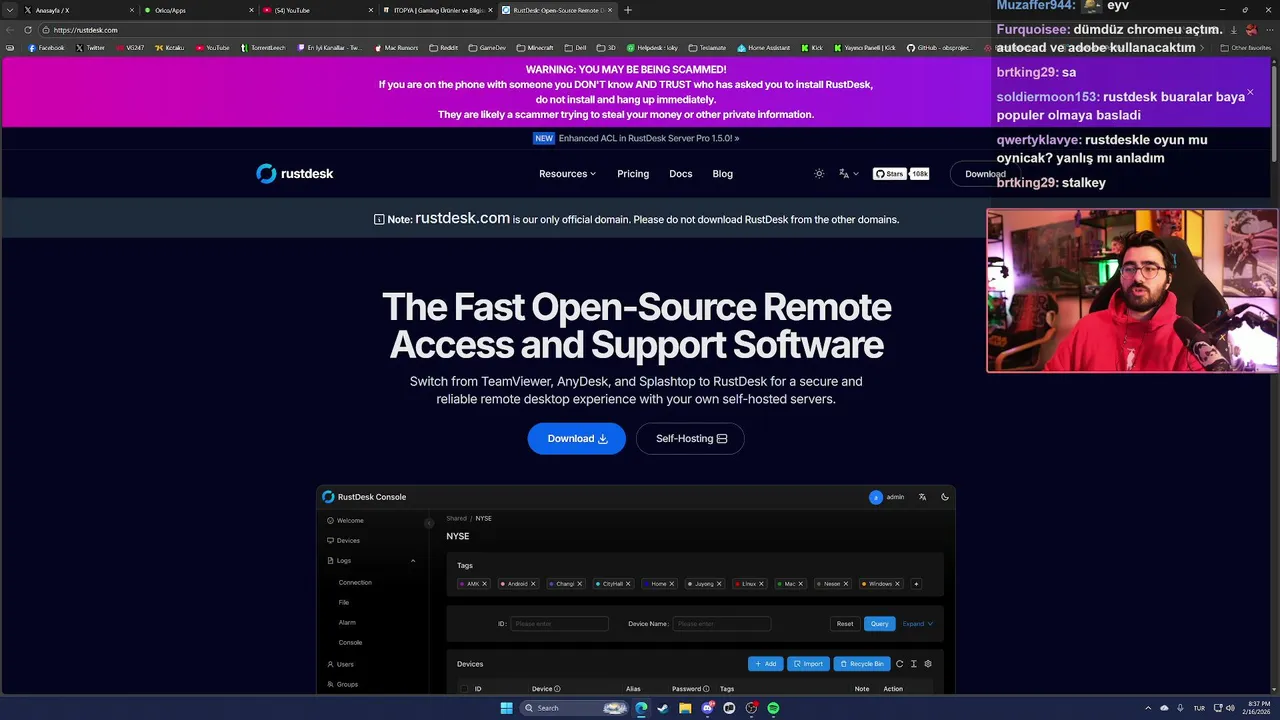Open the VG247 bookmark
Image resolution: width=1280 pixels, height=720 pixels.
[x=130, y=48]
